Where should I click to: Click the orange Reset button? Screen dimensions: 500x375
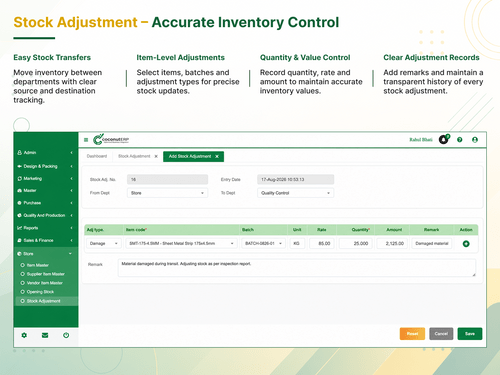[x=412, y=334]
